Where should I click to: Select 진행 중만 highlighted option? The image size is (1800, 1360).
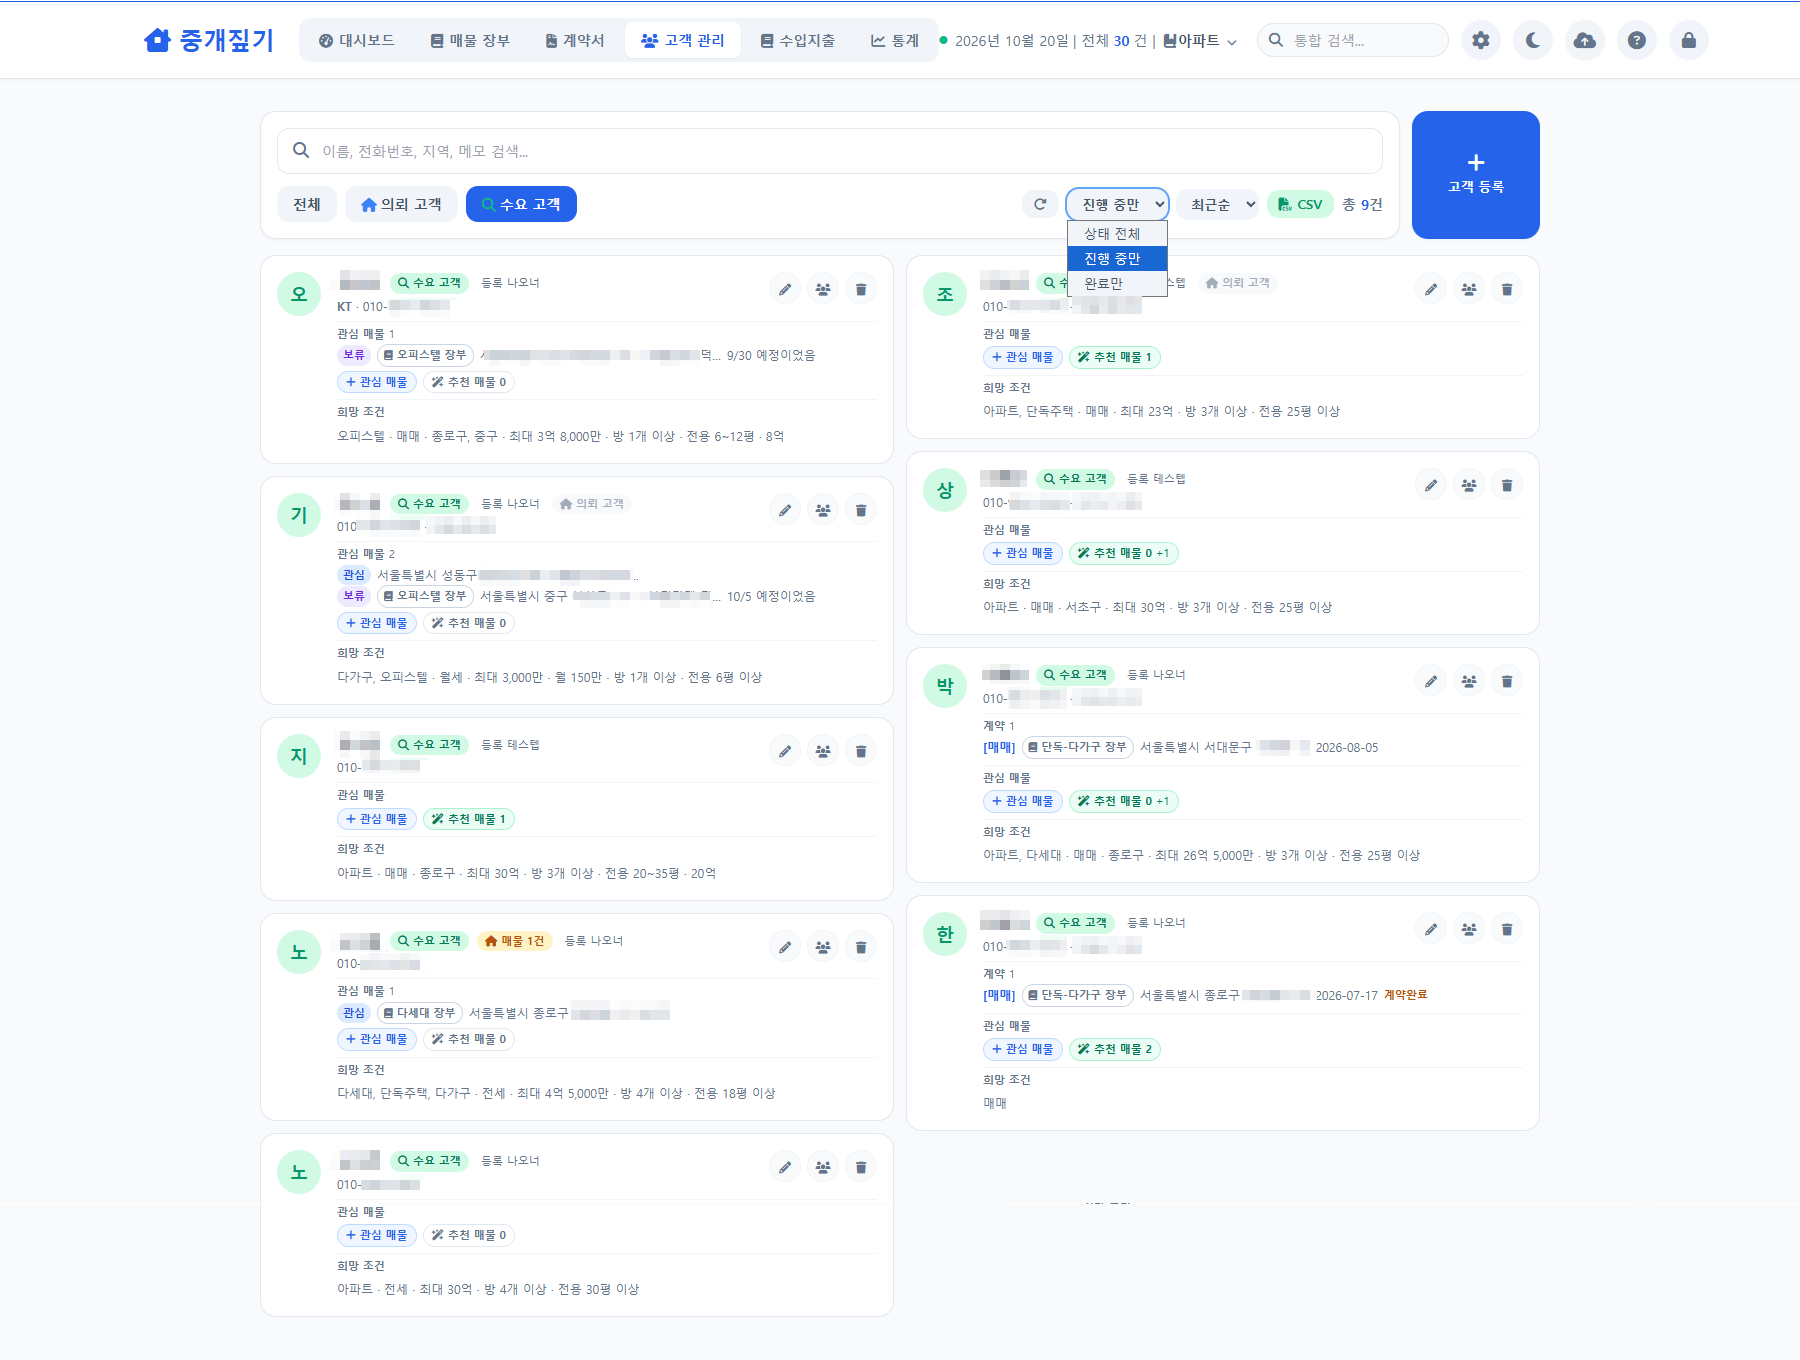tap(1117, 258)
